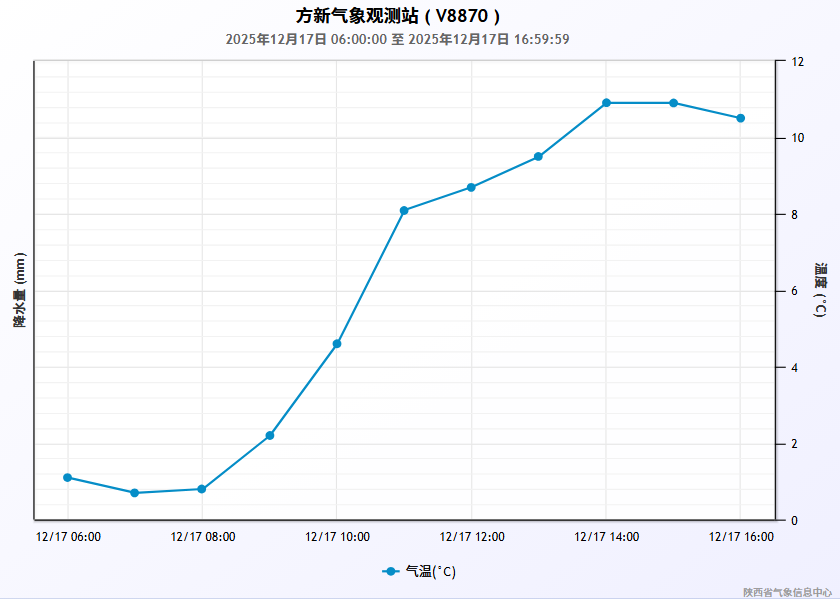The width and height of the screenshot is (840, 599).
Task: Toggle the 气温(°C) legend label
Action: pos(430,572)
